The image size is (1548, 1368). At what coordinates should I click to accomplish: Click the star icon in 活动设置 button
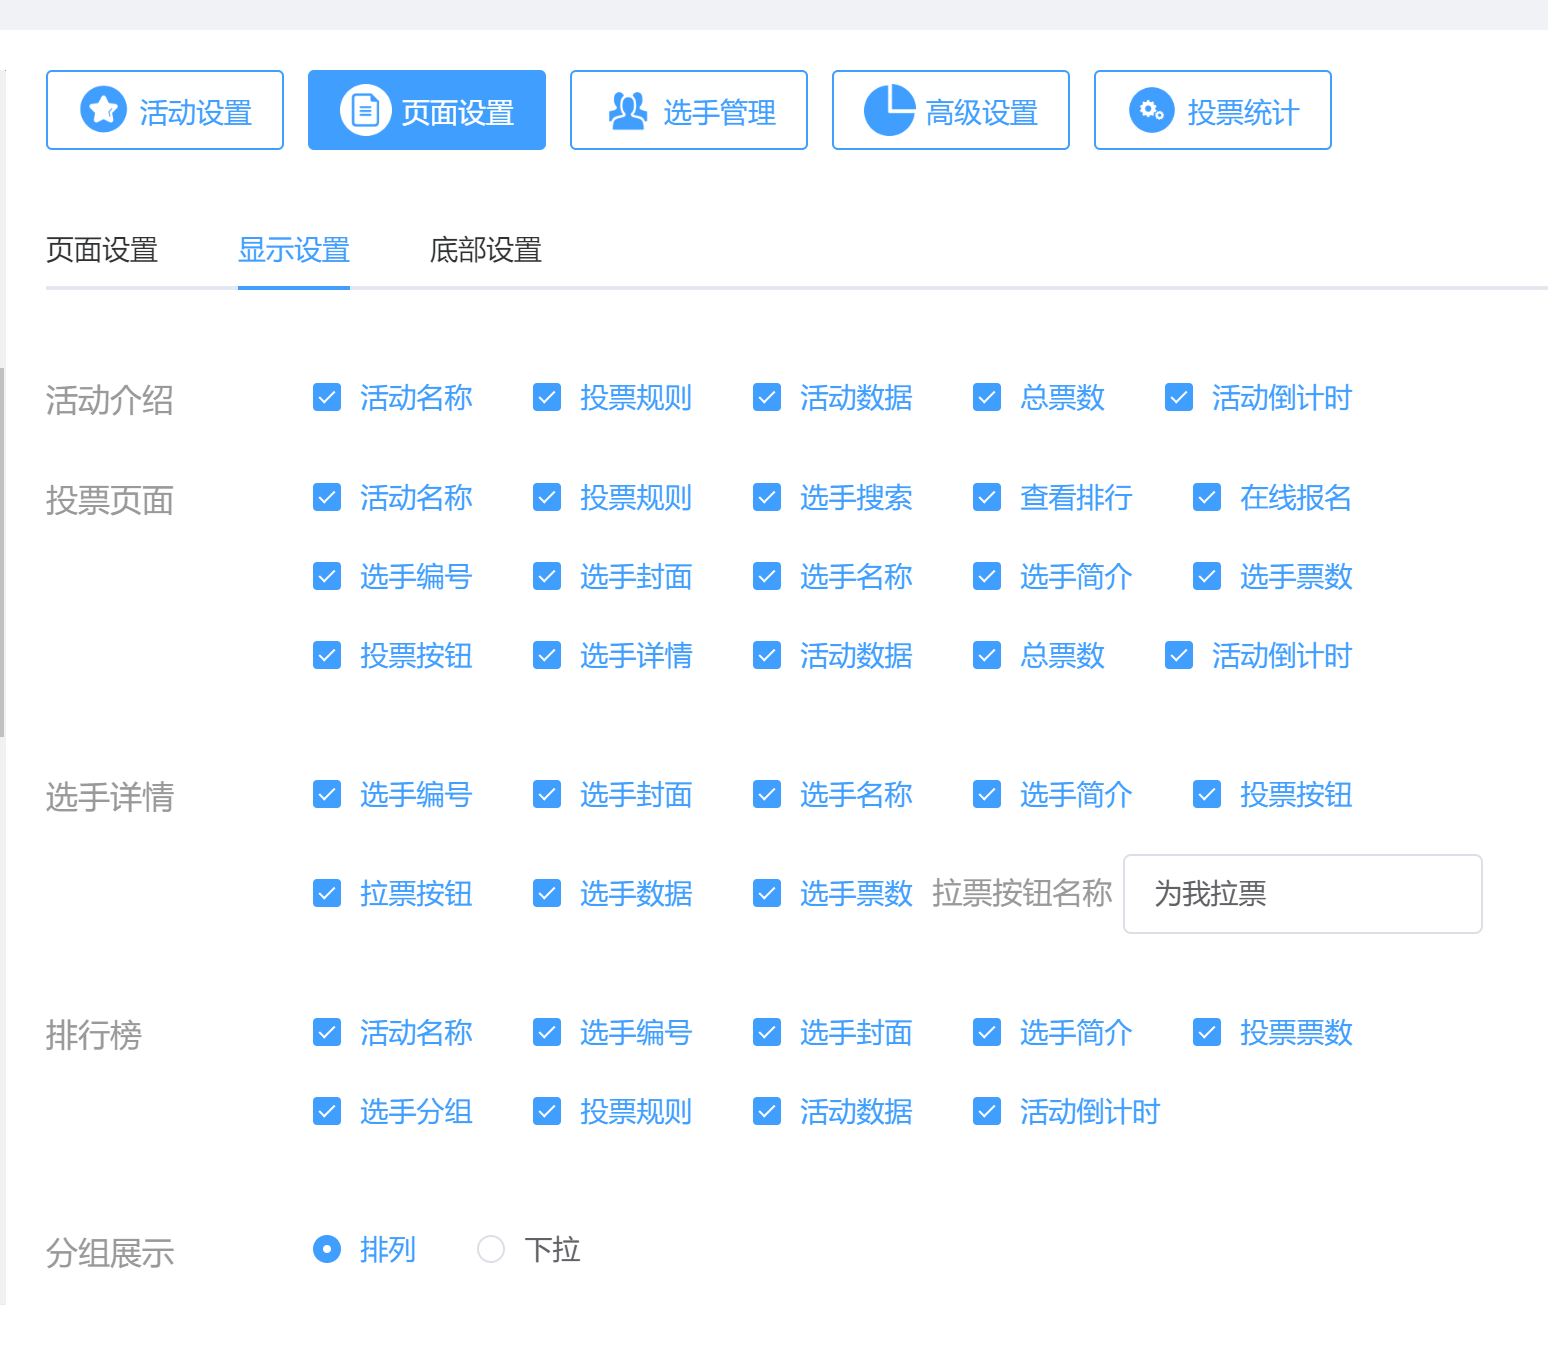(x=103, y=110)
